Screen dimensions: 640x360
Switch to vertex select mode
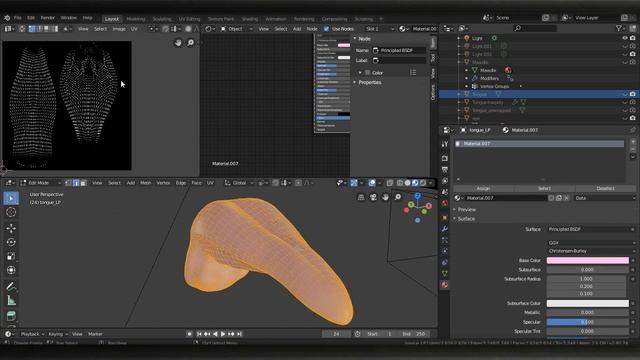pyautogui.click(x=68, y=183)
